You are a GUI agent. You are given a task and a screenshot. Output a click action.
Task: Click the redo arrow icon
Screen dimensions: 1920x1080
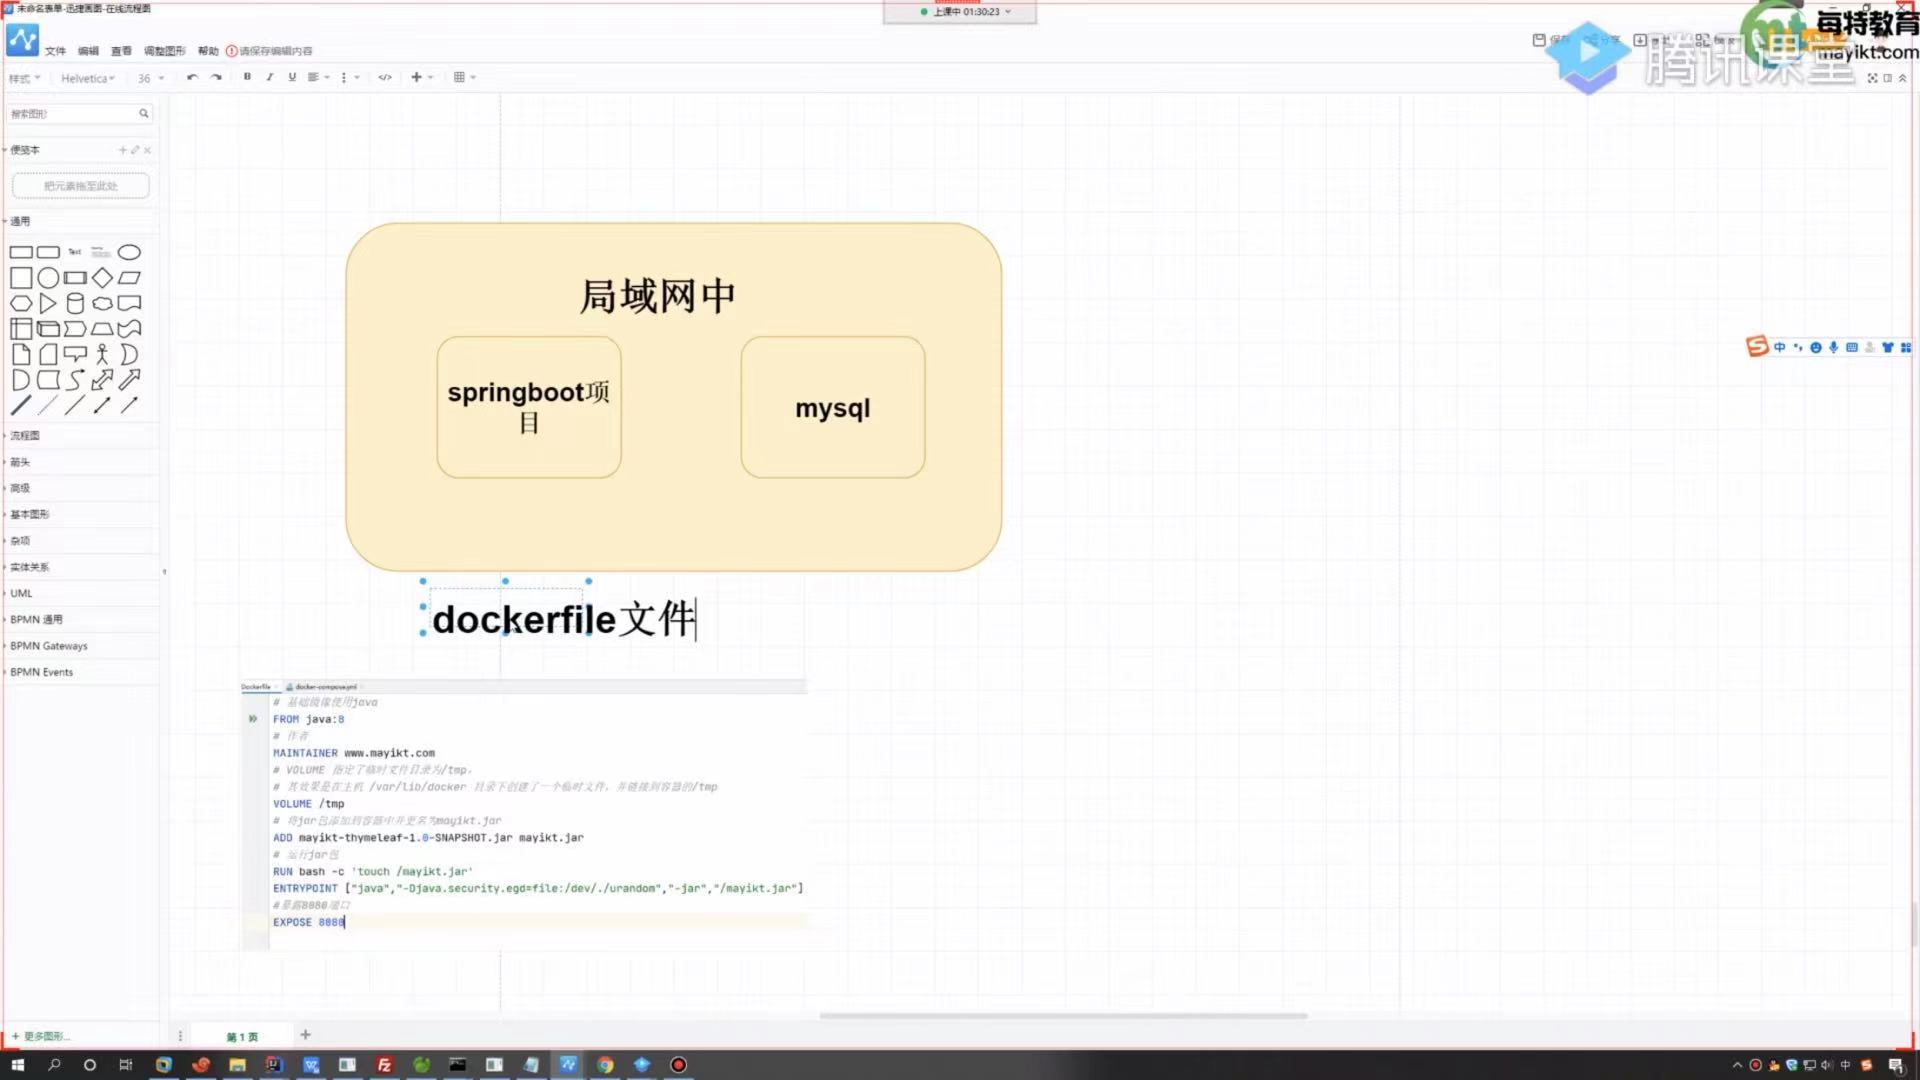pos(216,77)
